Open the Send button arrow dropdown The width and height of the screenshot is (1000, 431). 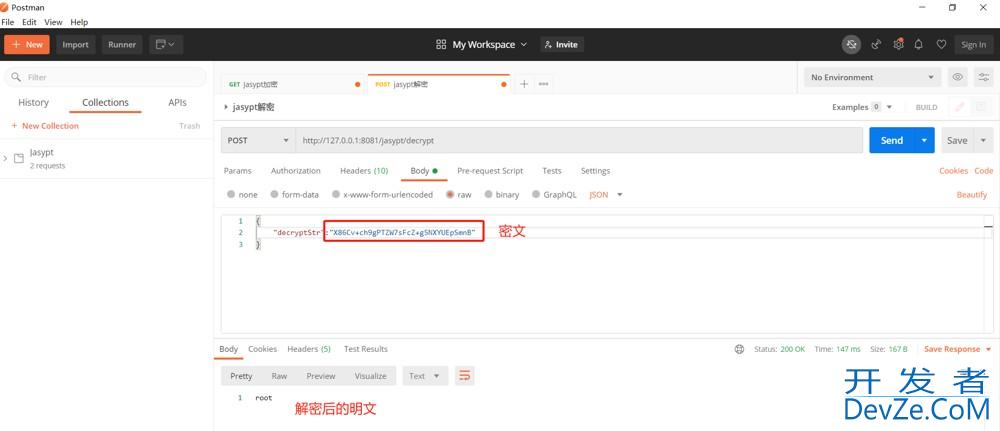point(923,140)
